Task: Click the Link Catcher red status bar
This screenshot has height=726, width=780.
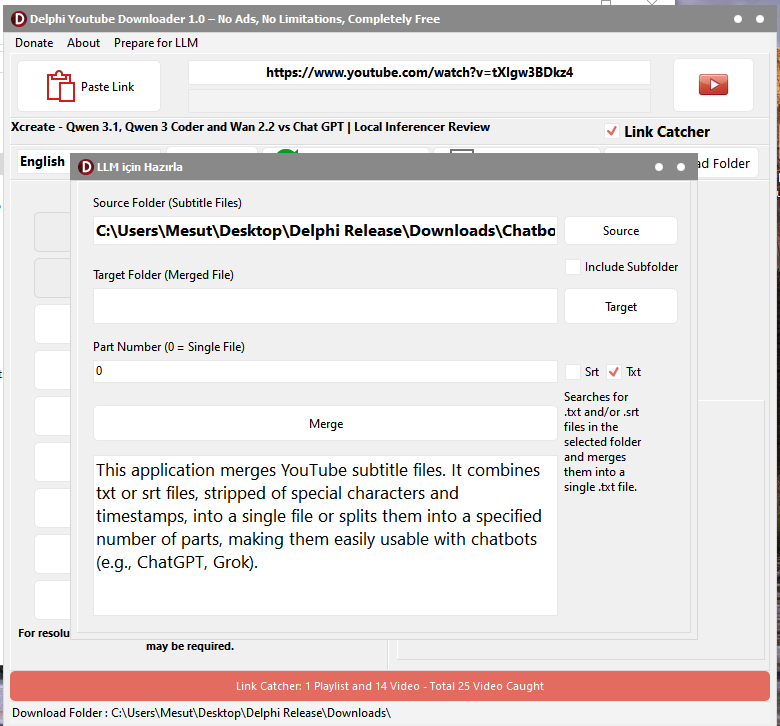Action: point(390,686)
